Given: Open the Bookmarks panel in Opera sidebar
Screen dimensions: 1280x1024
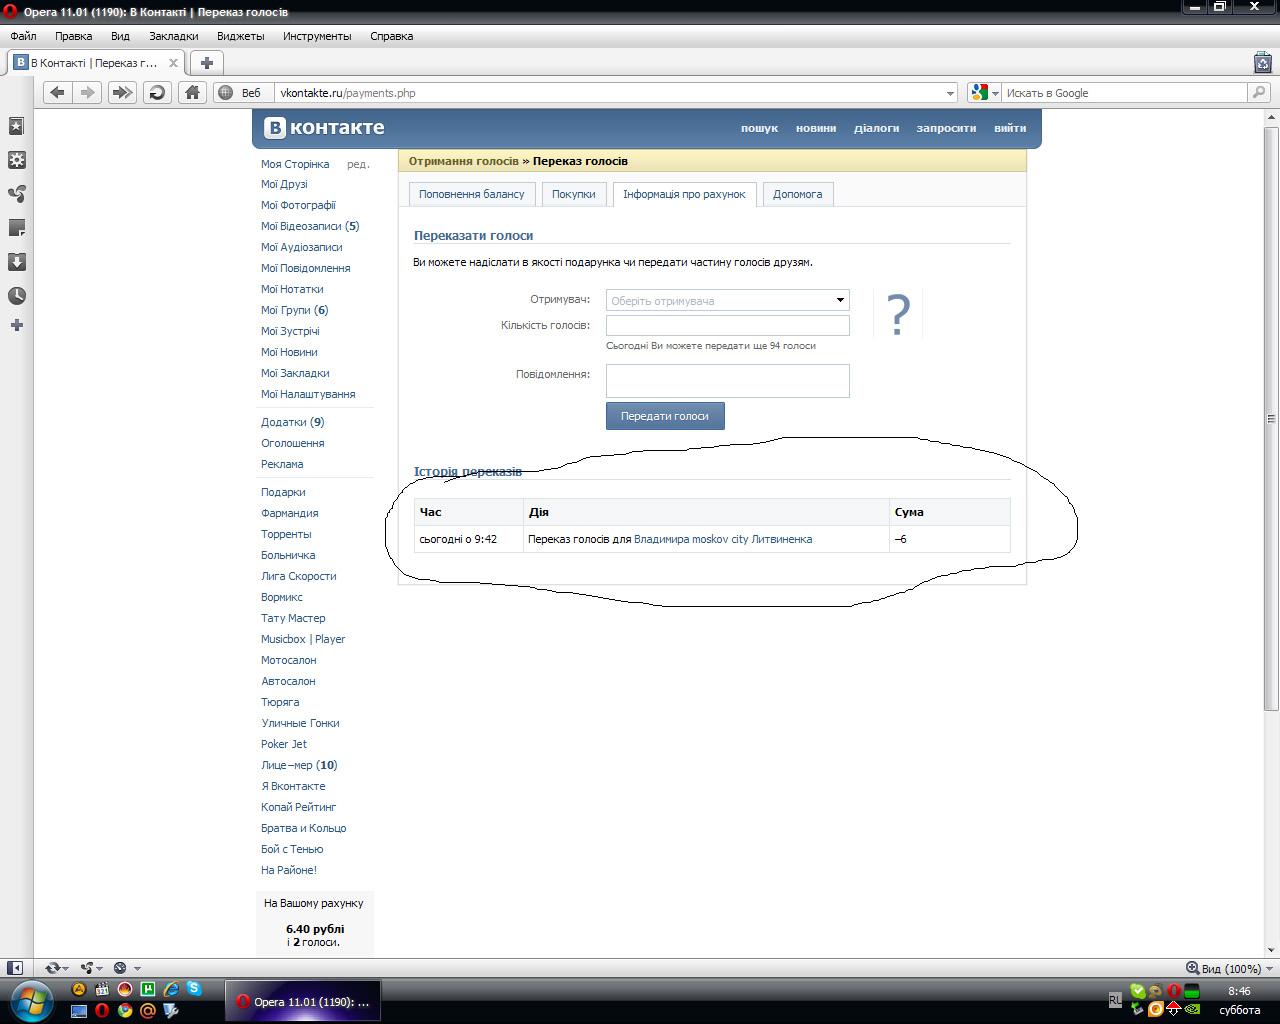Looking at the screenshot, I should [x=16, y=126].
